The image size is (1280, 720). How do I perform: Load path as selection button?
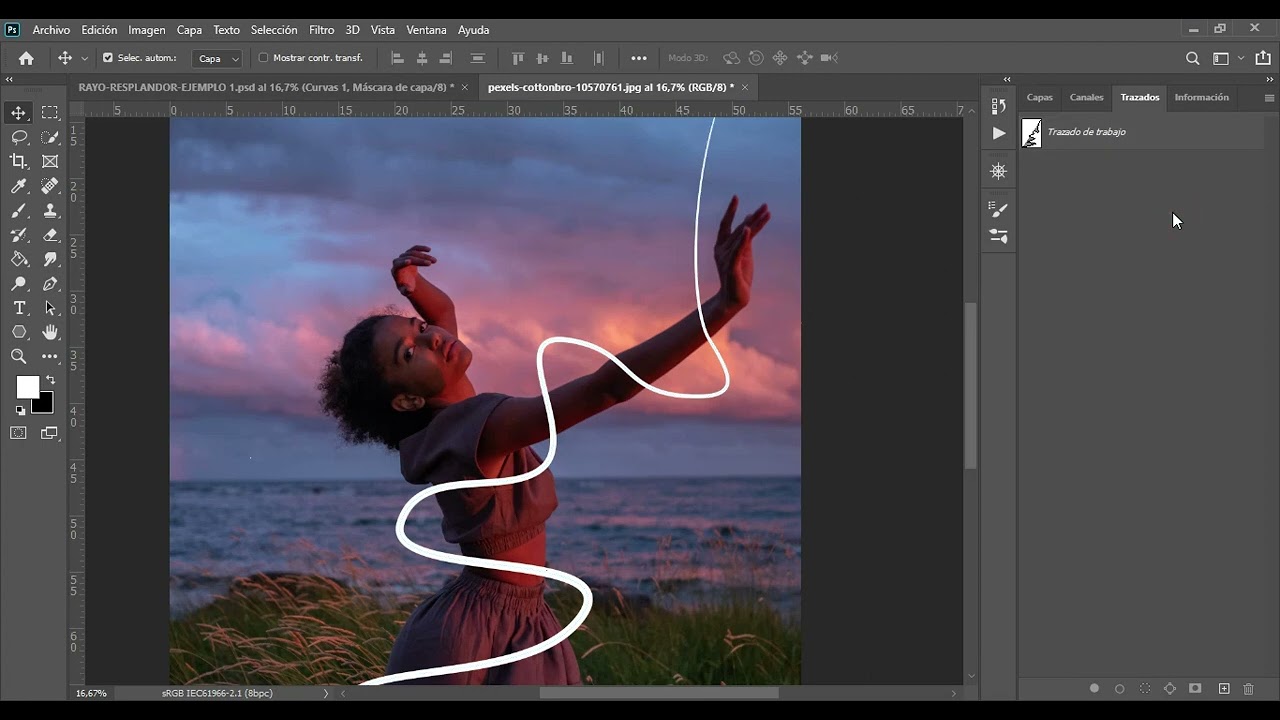[x=1145, y=689]
